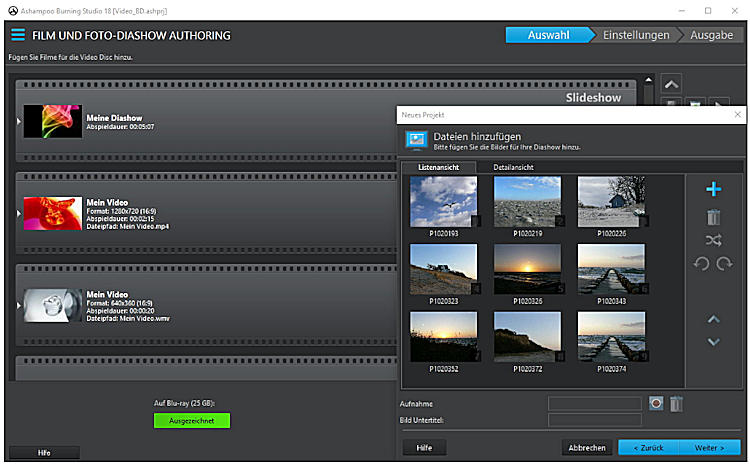Go to the Einstellungen step
The height and width of the screenshot is (466, 750).
click(635, 35)
